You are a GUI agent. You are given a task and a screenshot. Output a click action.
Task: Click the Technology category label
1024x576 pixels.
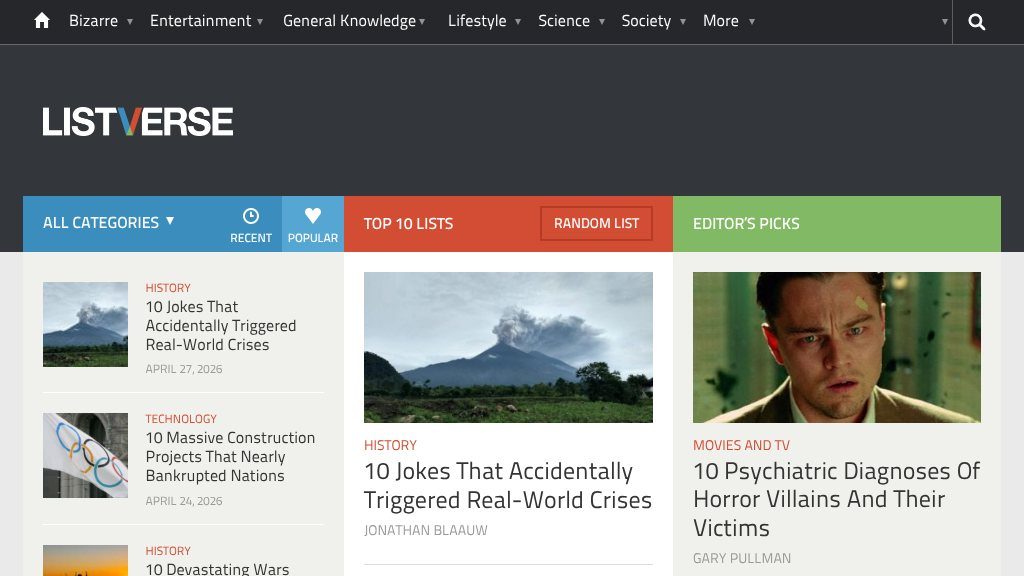[181, 419]
